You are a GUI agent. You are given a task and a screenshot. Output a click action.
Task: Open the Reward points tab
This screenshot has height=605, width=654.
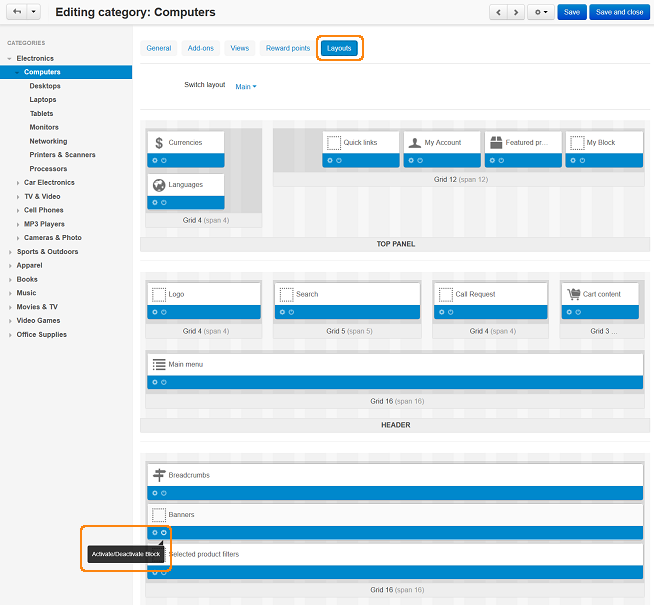coord(288,48)
